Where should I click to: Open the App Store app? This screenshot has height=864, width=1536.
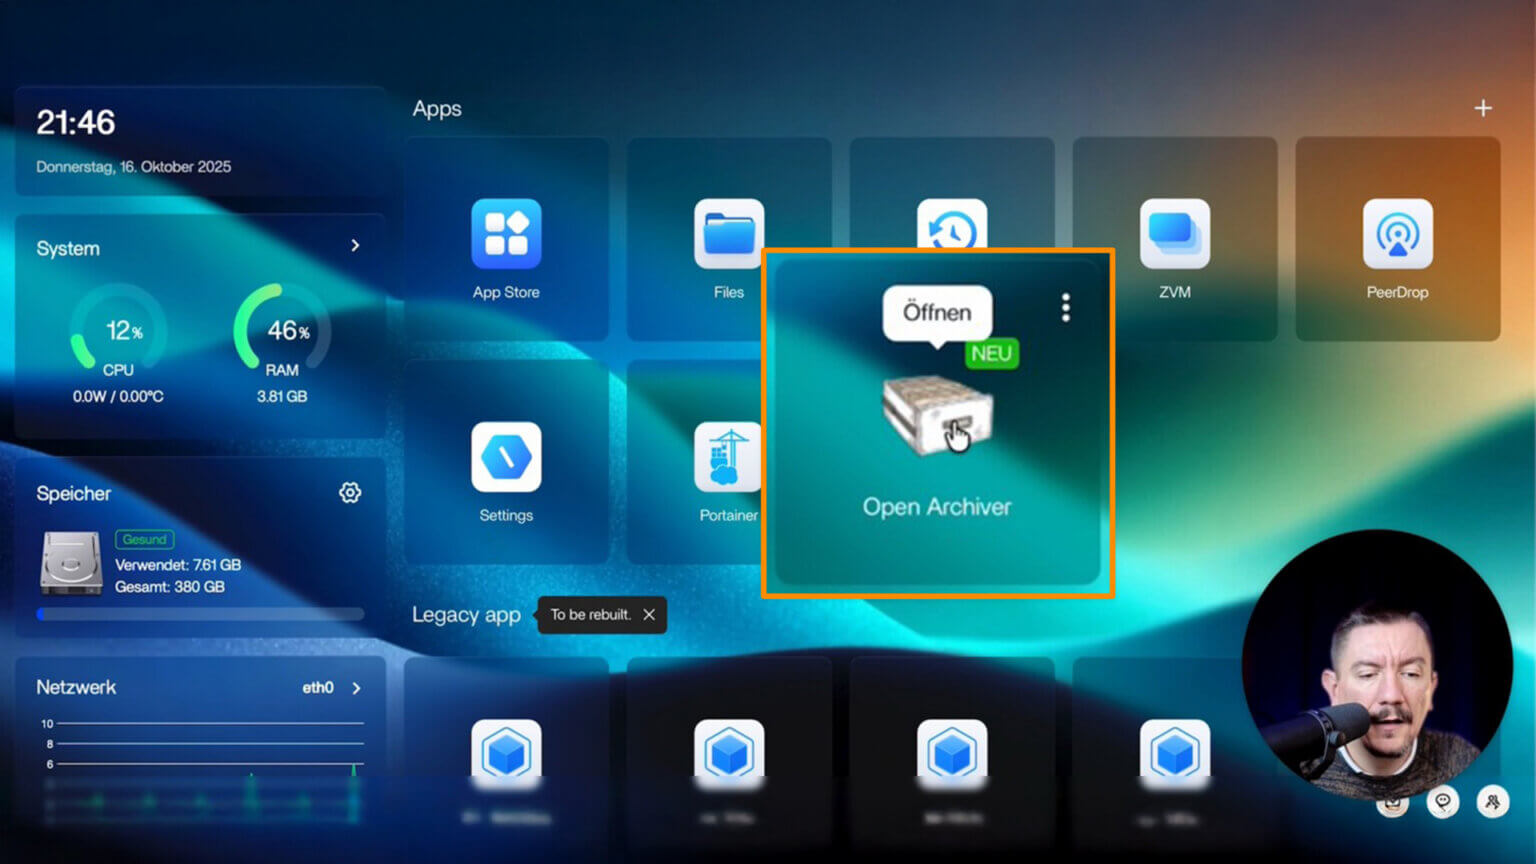(x=506, y=234)
